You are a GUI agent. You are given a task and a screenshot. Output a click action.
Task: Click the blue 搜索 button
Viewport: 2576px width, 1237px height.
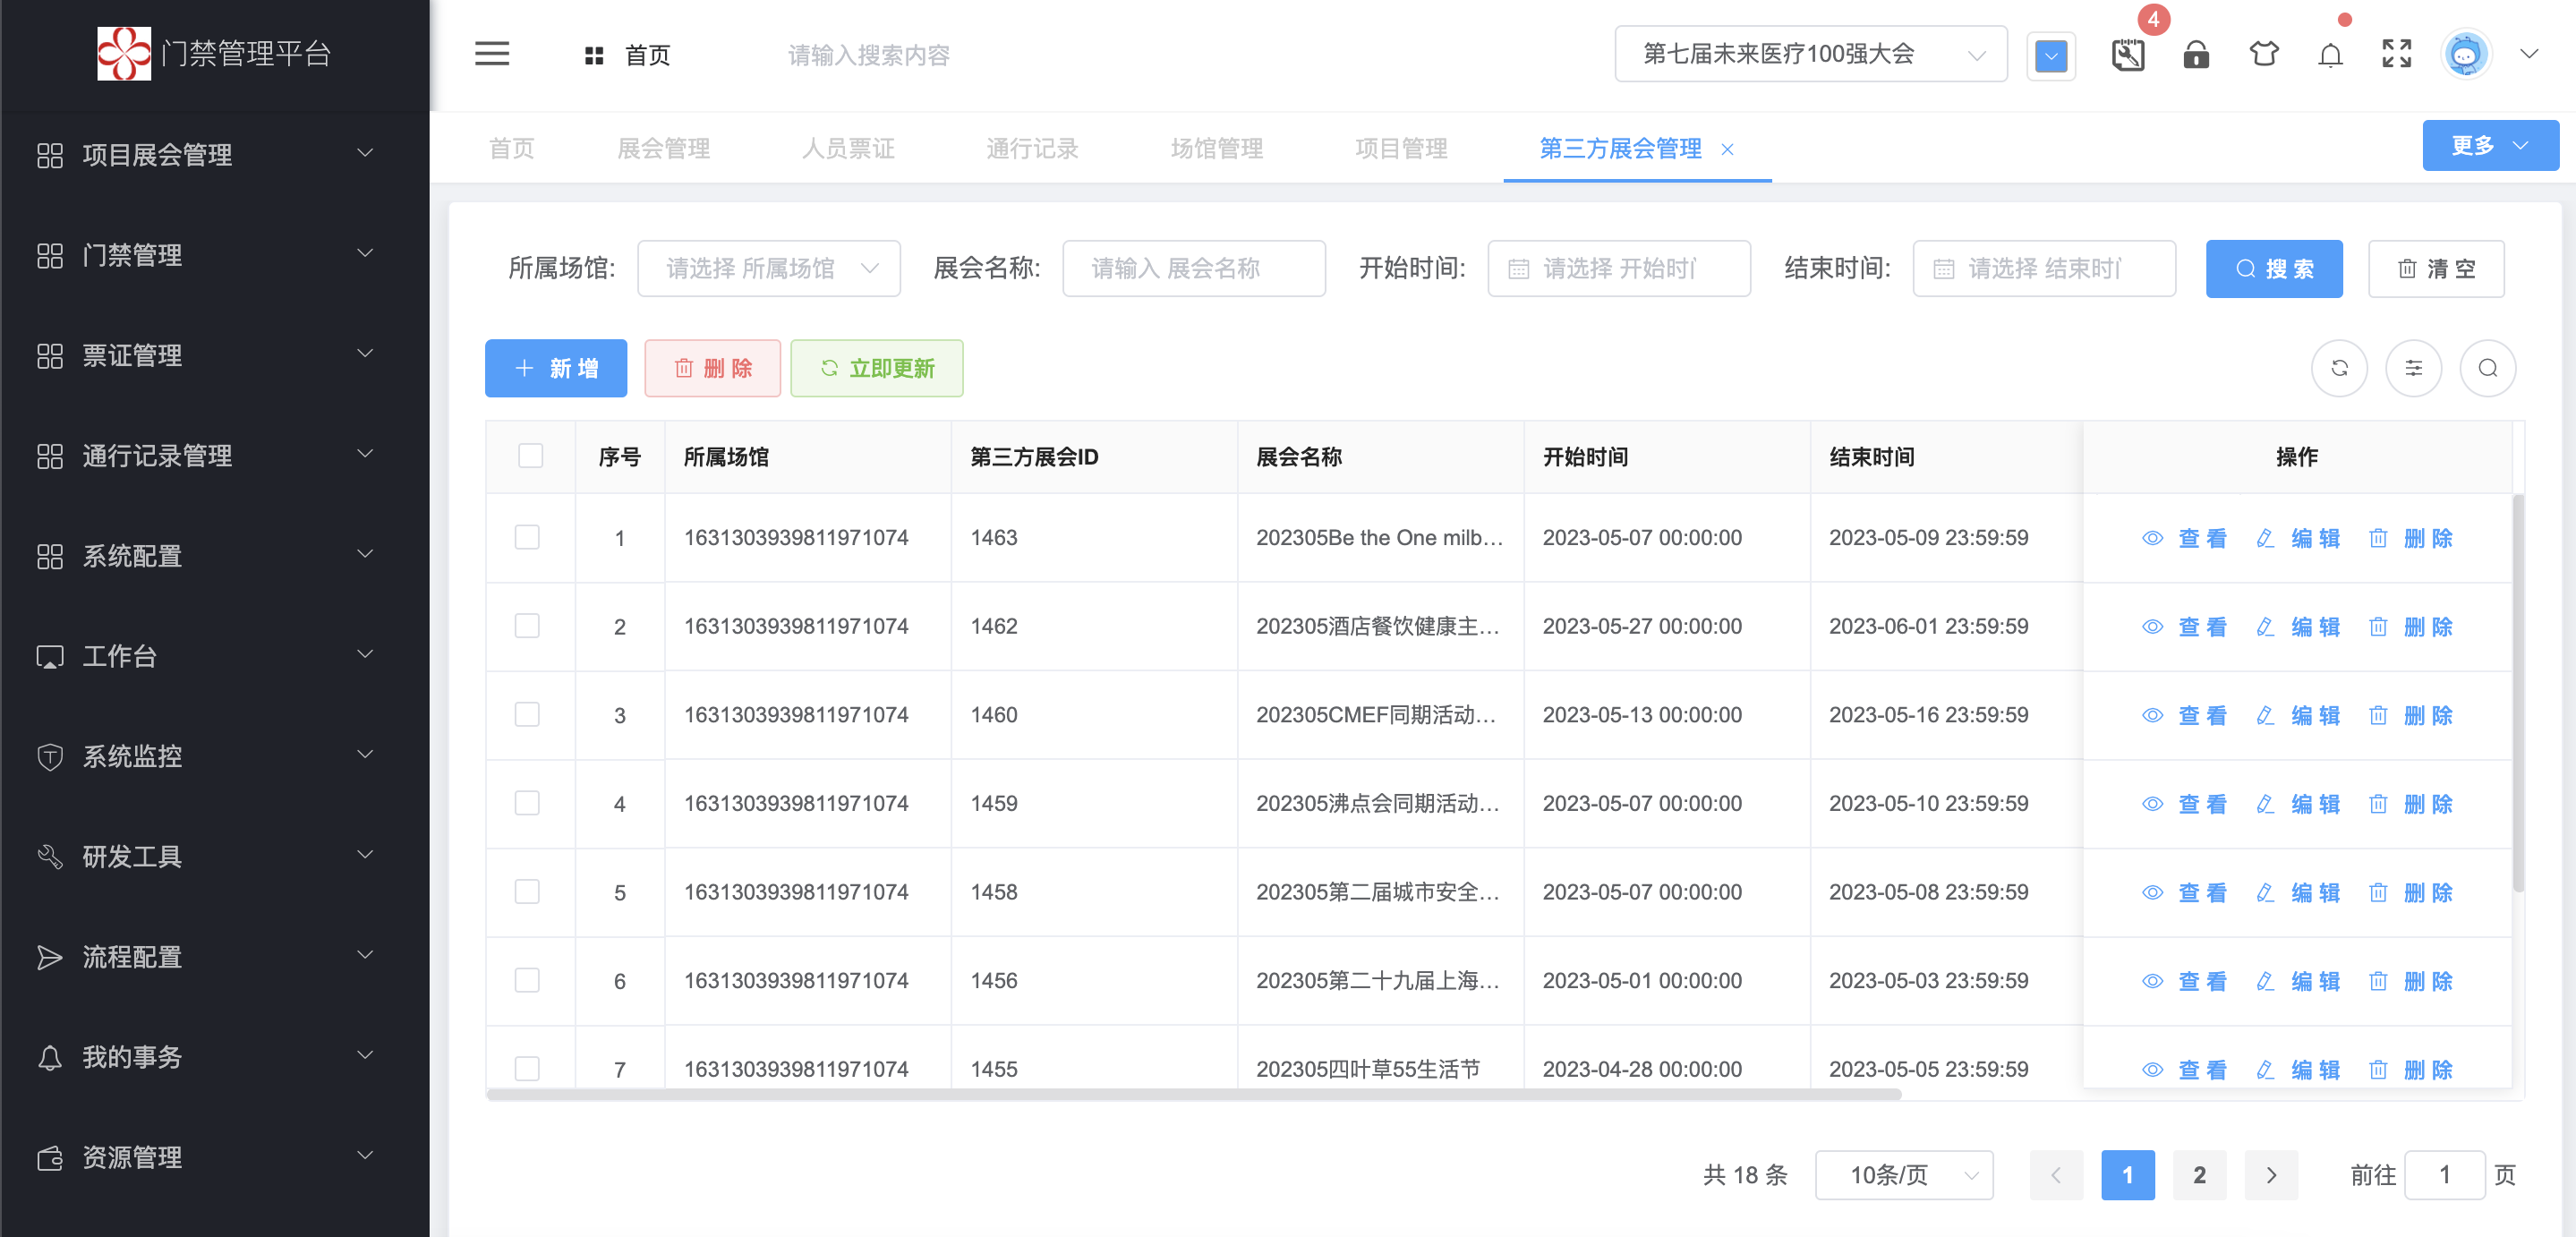[2274, 268]
